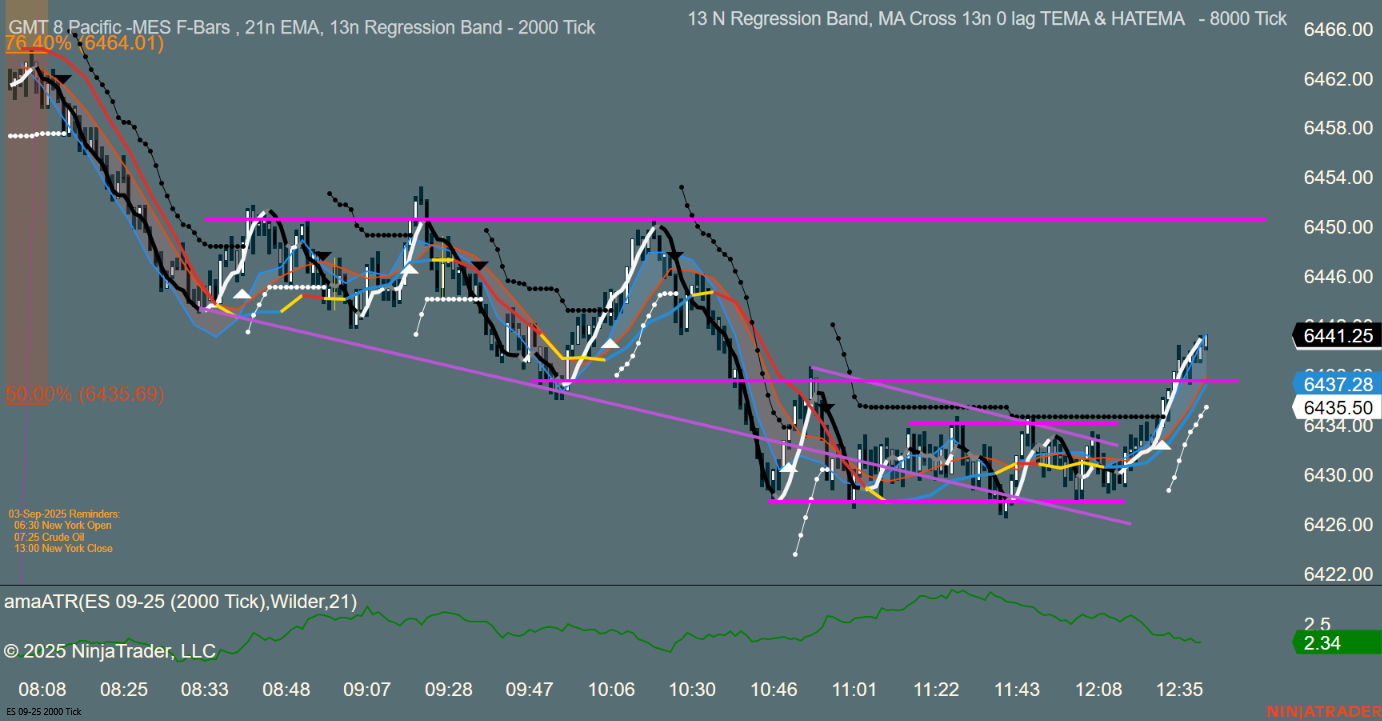This screenshot has height=721, width=1382.
Task: Click the 11:43 time axis label
Action: (x=1017, y=690)
